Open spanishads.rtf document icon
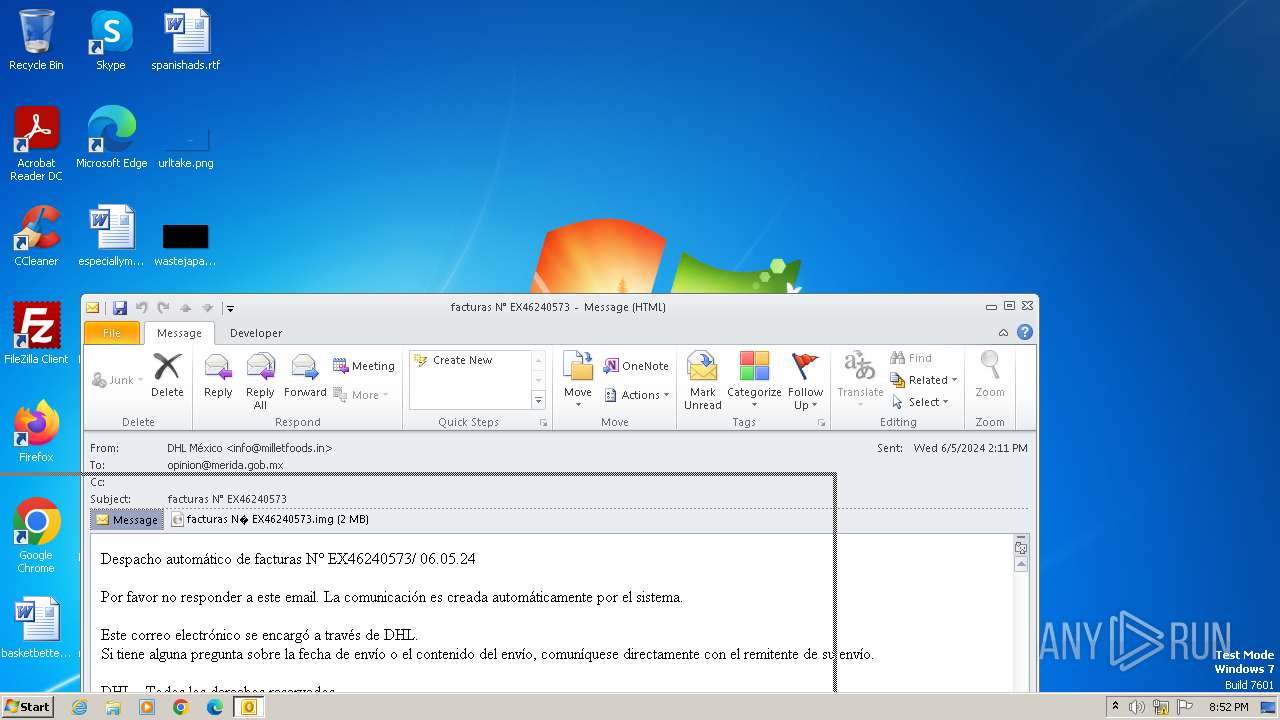 pos(186,40)
